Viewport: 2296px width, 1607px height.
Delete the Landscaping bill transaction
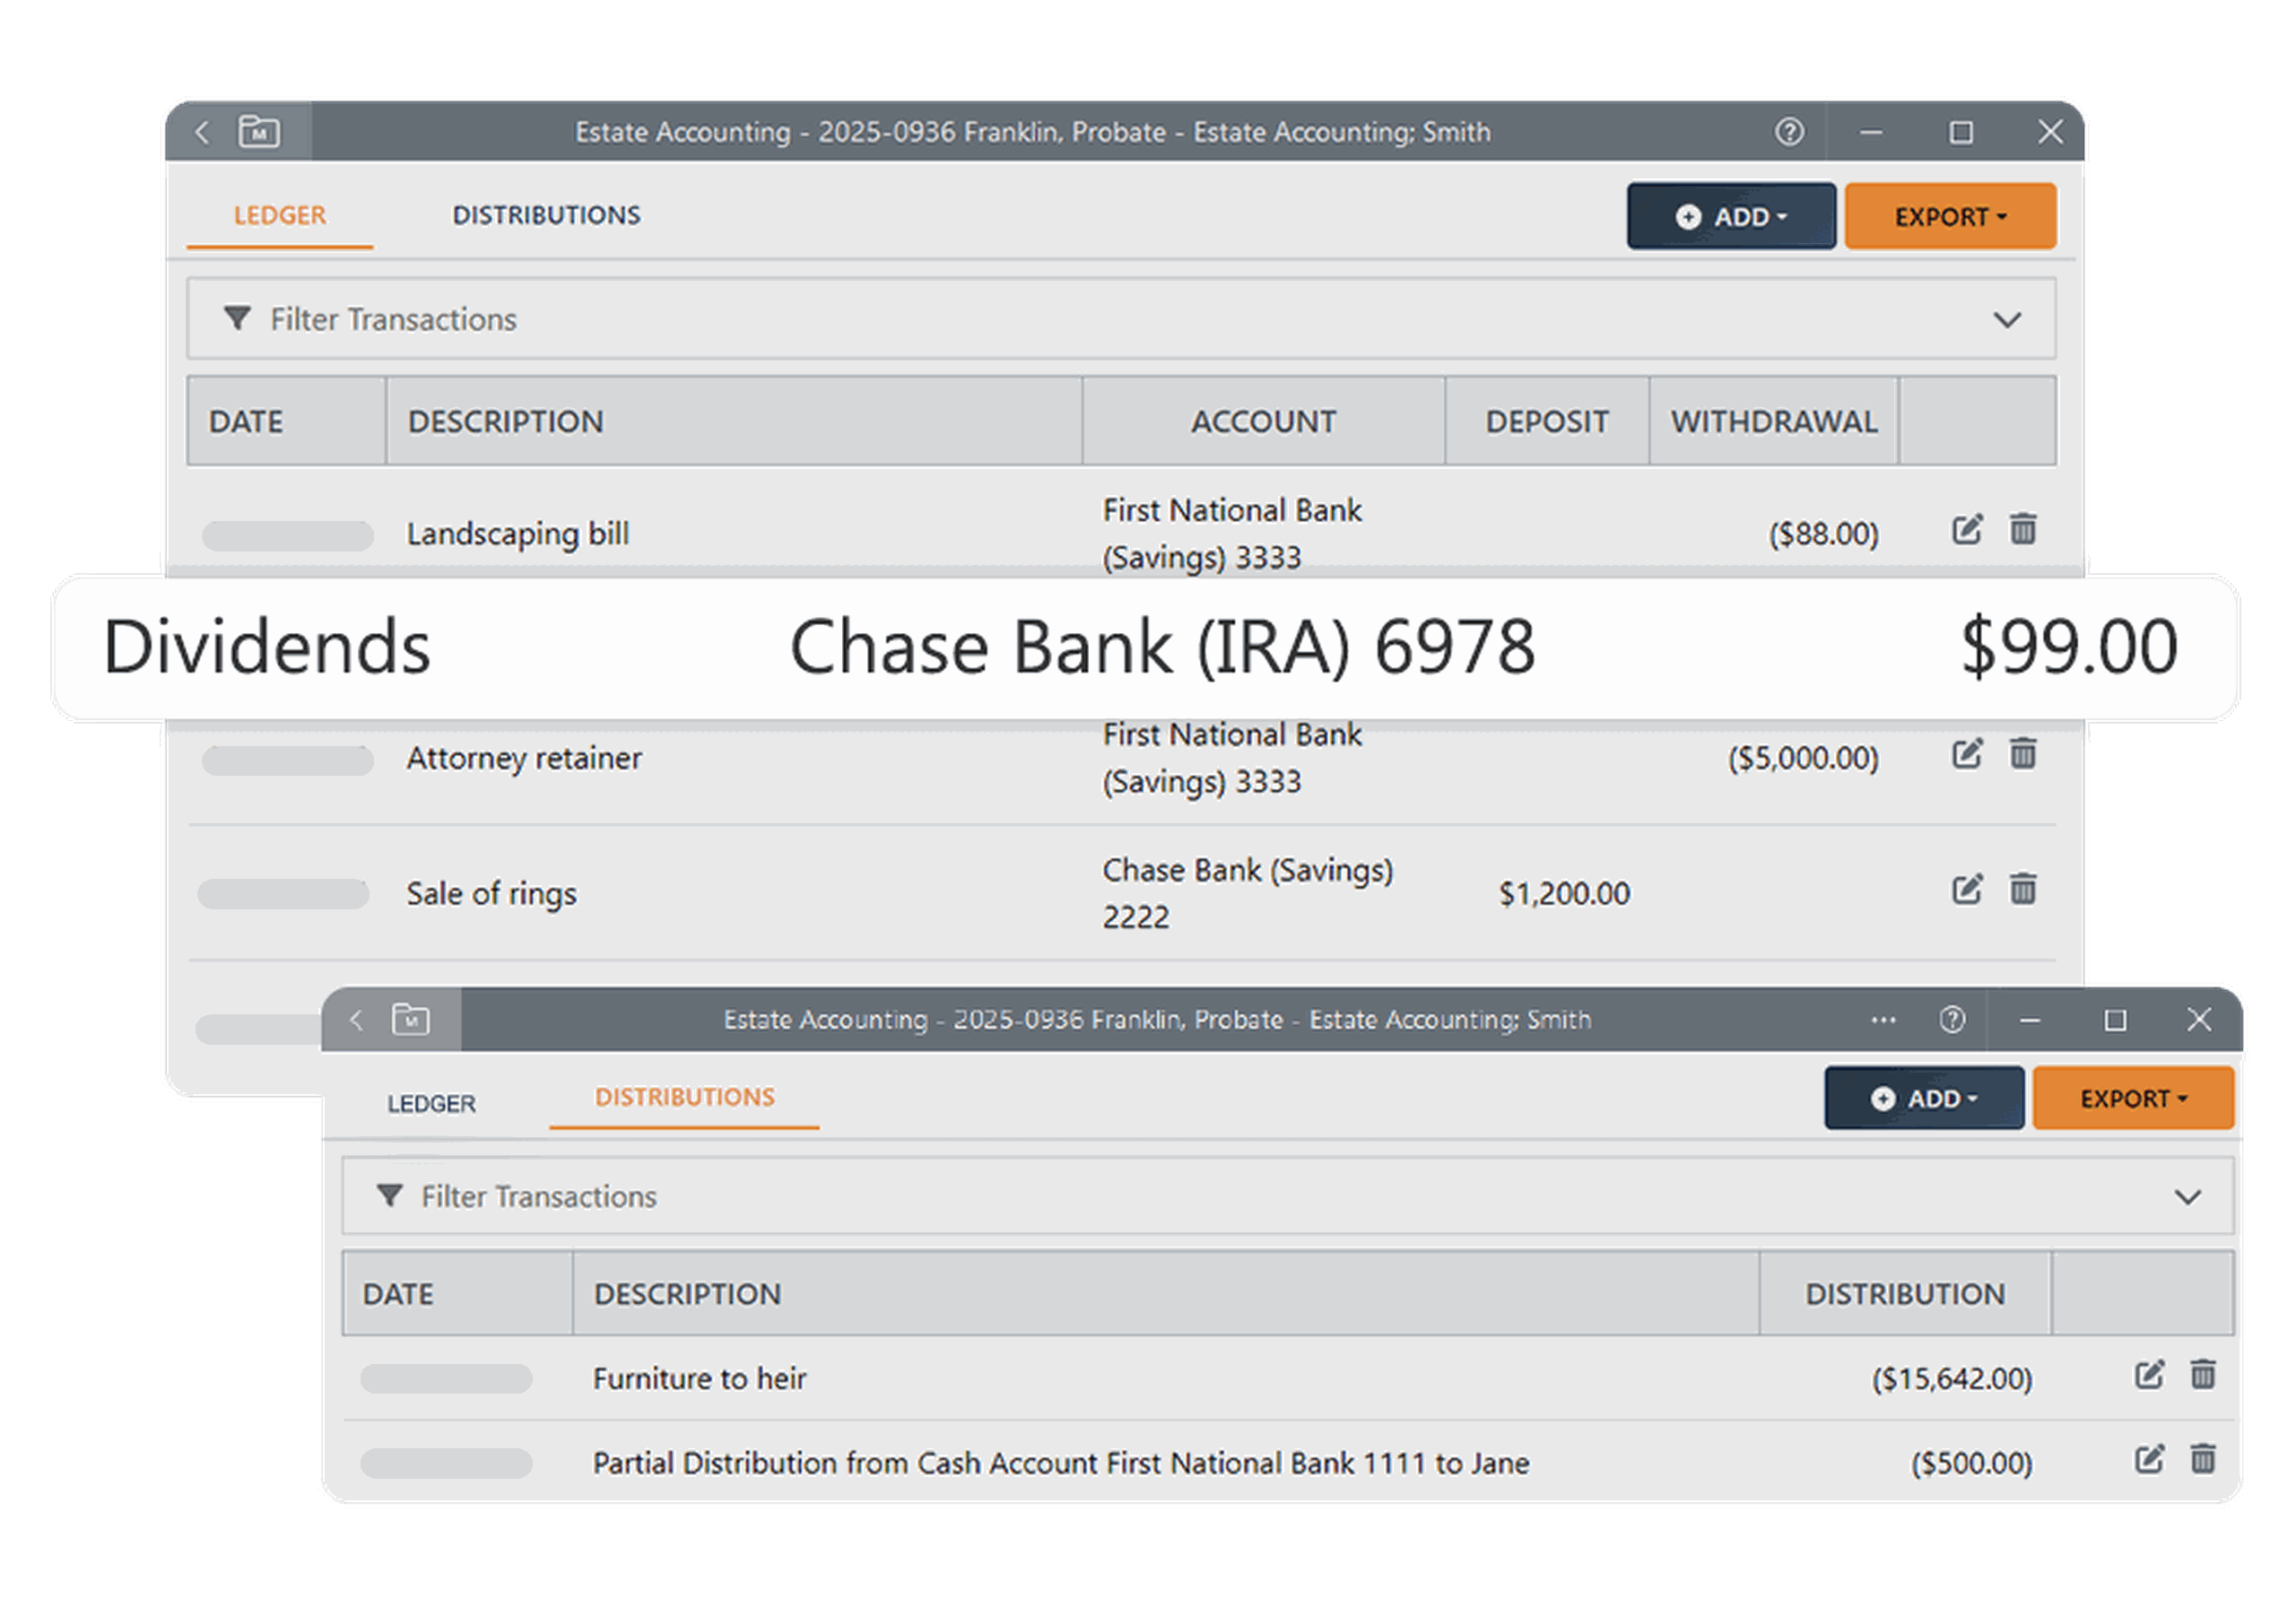click(2023, 530)
